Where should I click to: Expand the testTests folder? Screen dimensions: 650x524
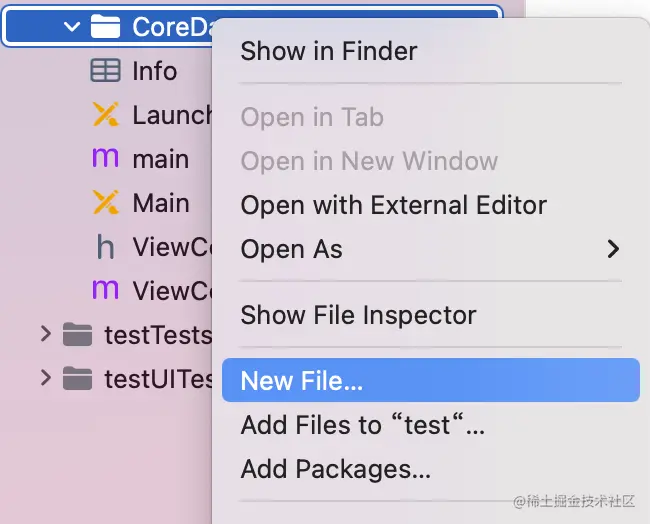point(44,334)
